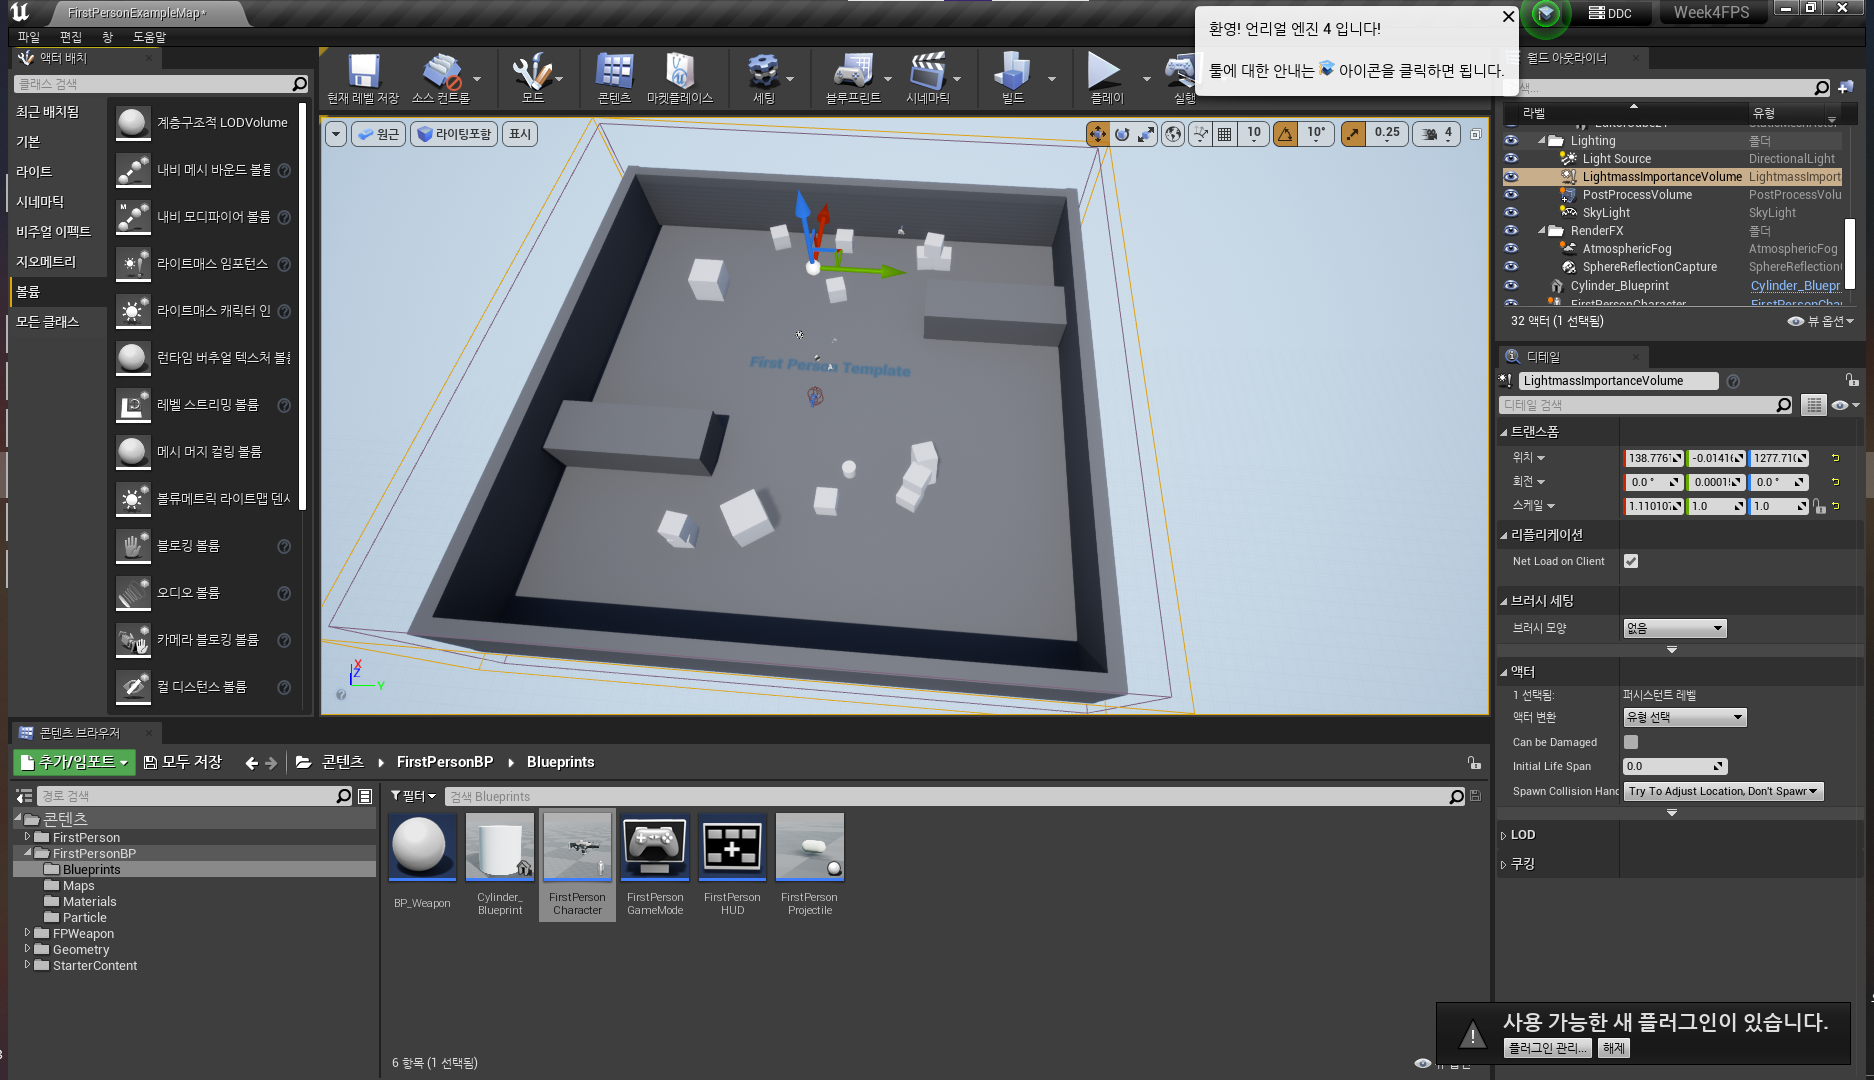Dismiss the plugin notification button
Image resolution: width=1874 pixels, height=1080 pixels.
(x=1614, y=1048)
